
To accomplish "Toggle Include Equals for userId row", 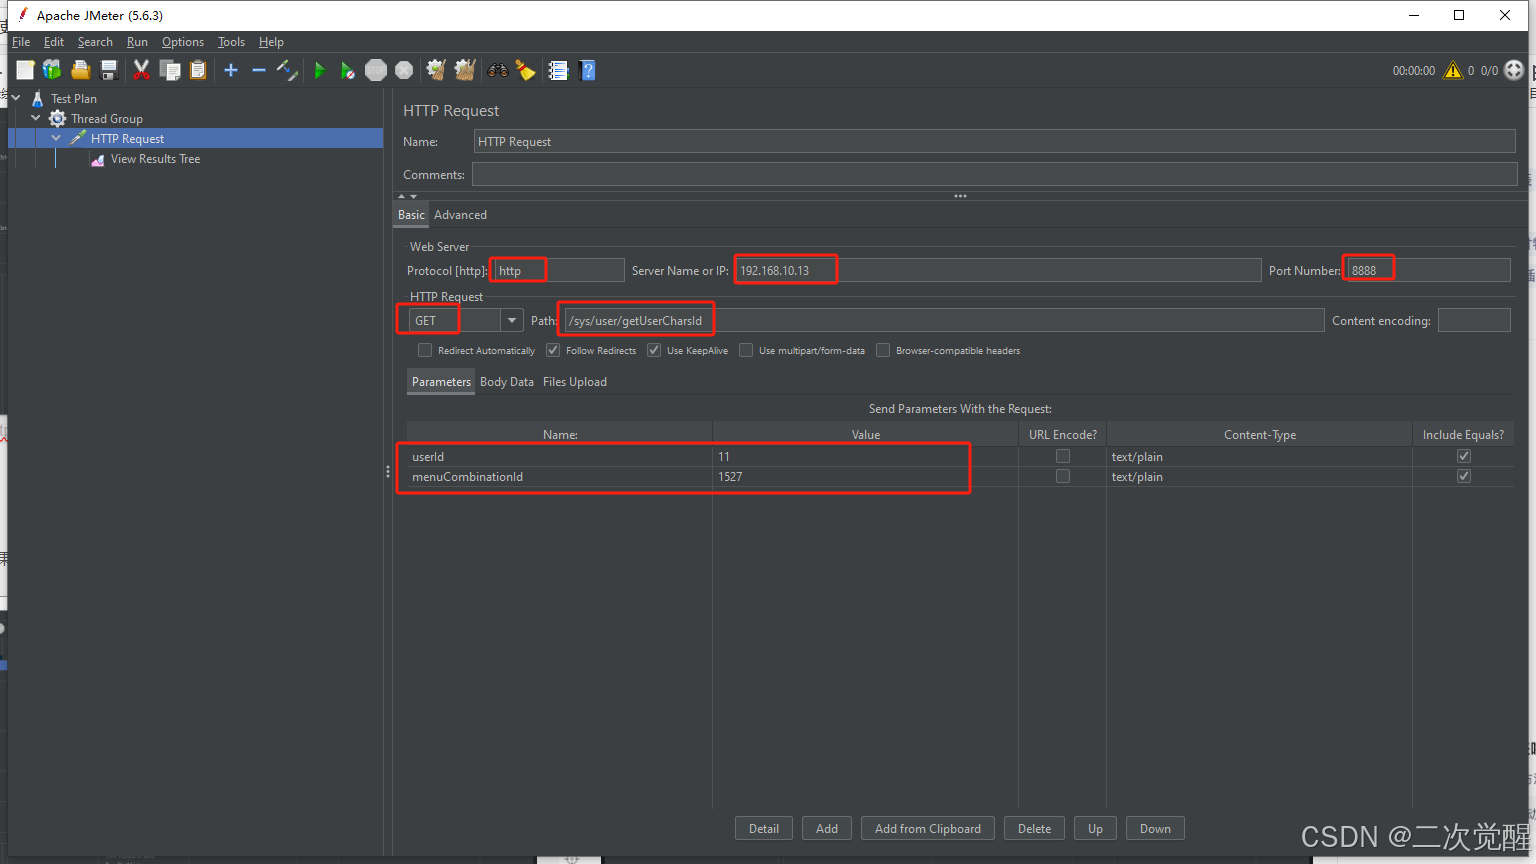I will (x=1464, y=456).
